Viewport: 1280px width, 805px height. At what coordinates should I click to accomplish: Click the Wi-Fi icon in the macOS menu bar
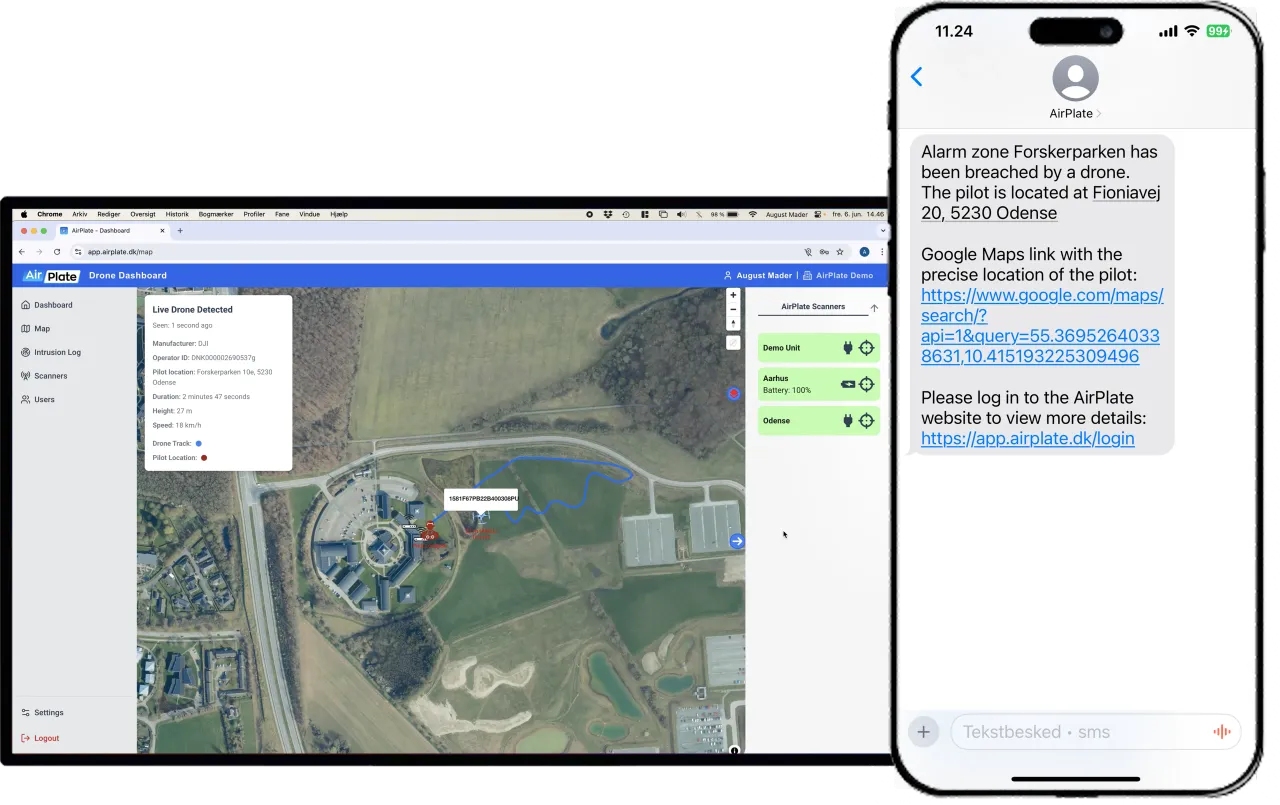[x=753, y=214]
